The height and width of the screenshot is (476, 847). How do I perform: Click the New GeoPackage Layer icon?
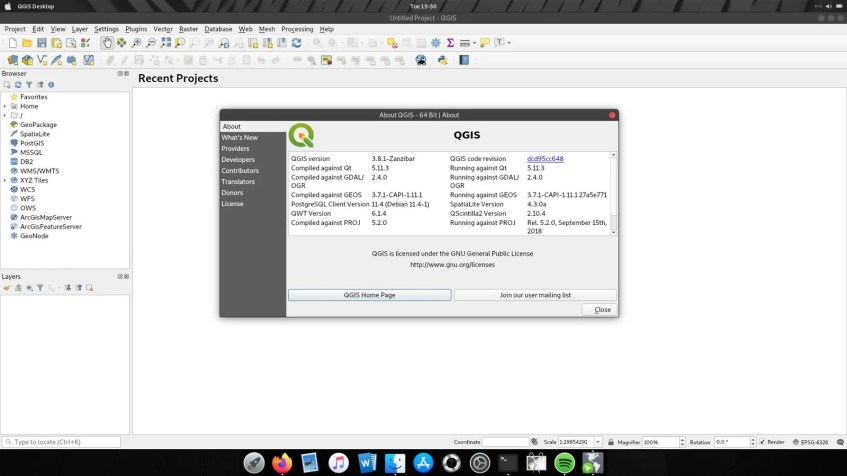(x=27, y=60)
